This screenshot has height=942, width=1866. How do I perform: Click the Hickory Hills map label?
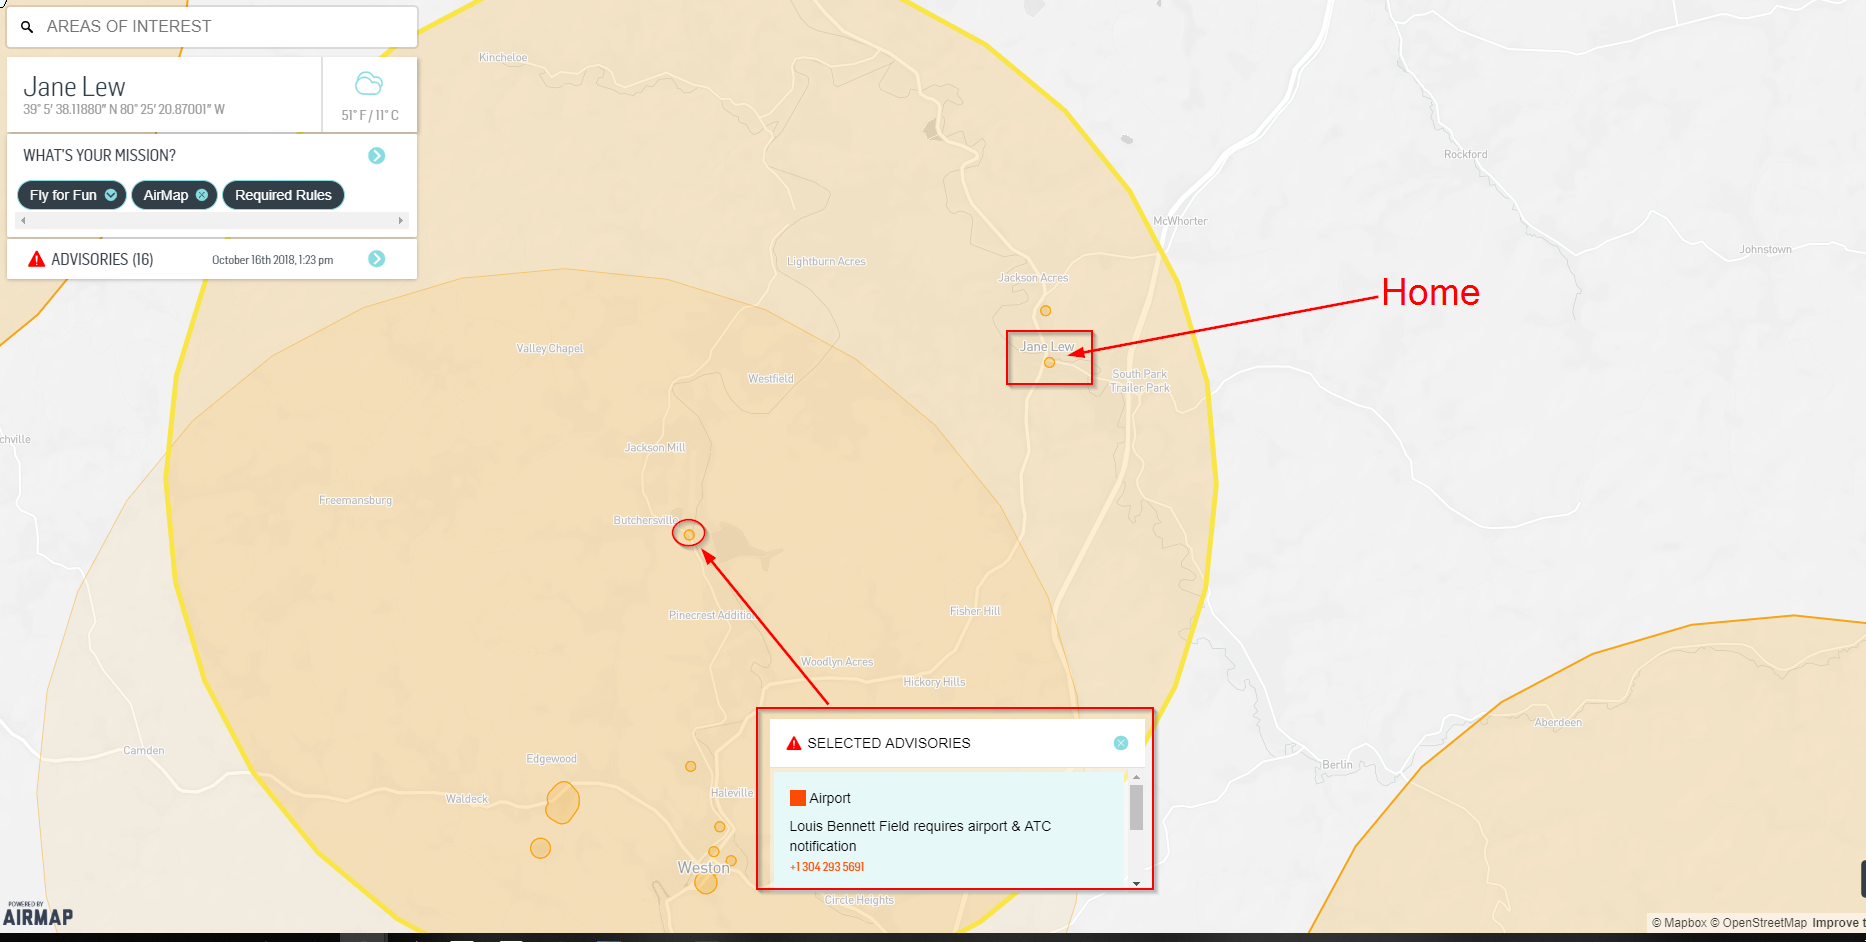(934, 682)
